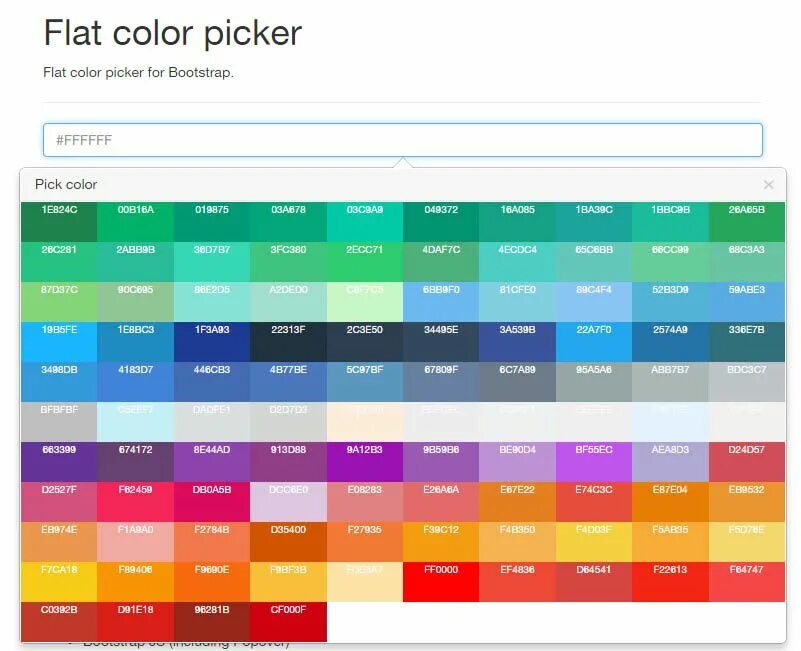The width and height of the screenshot is (801, 651).
Task: Pick the 2C3E50 swatch
Action: (x=365, y=342)
